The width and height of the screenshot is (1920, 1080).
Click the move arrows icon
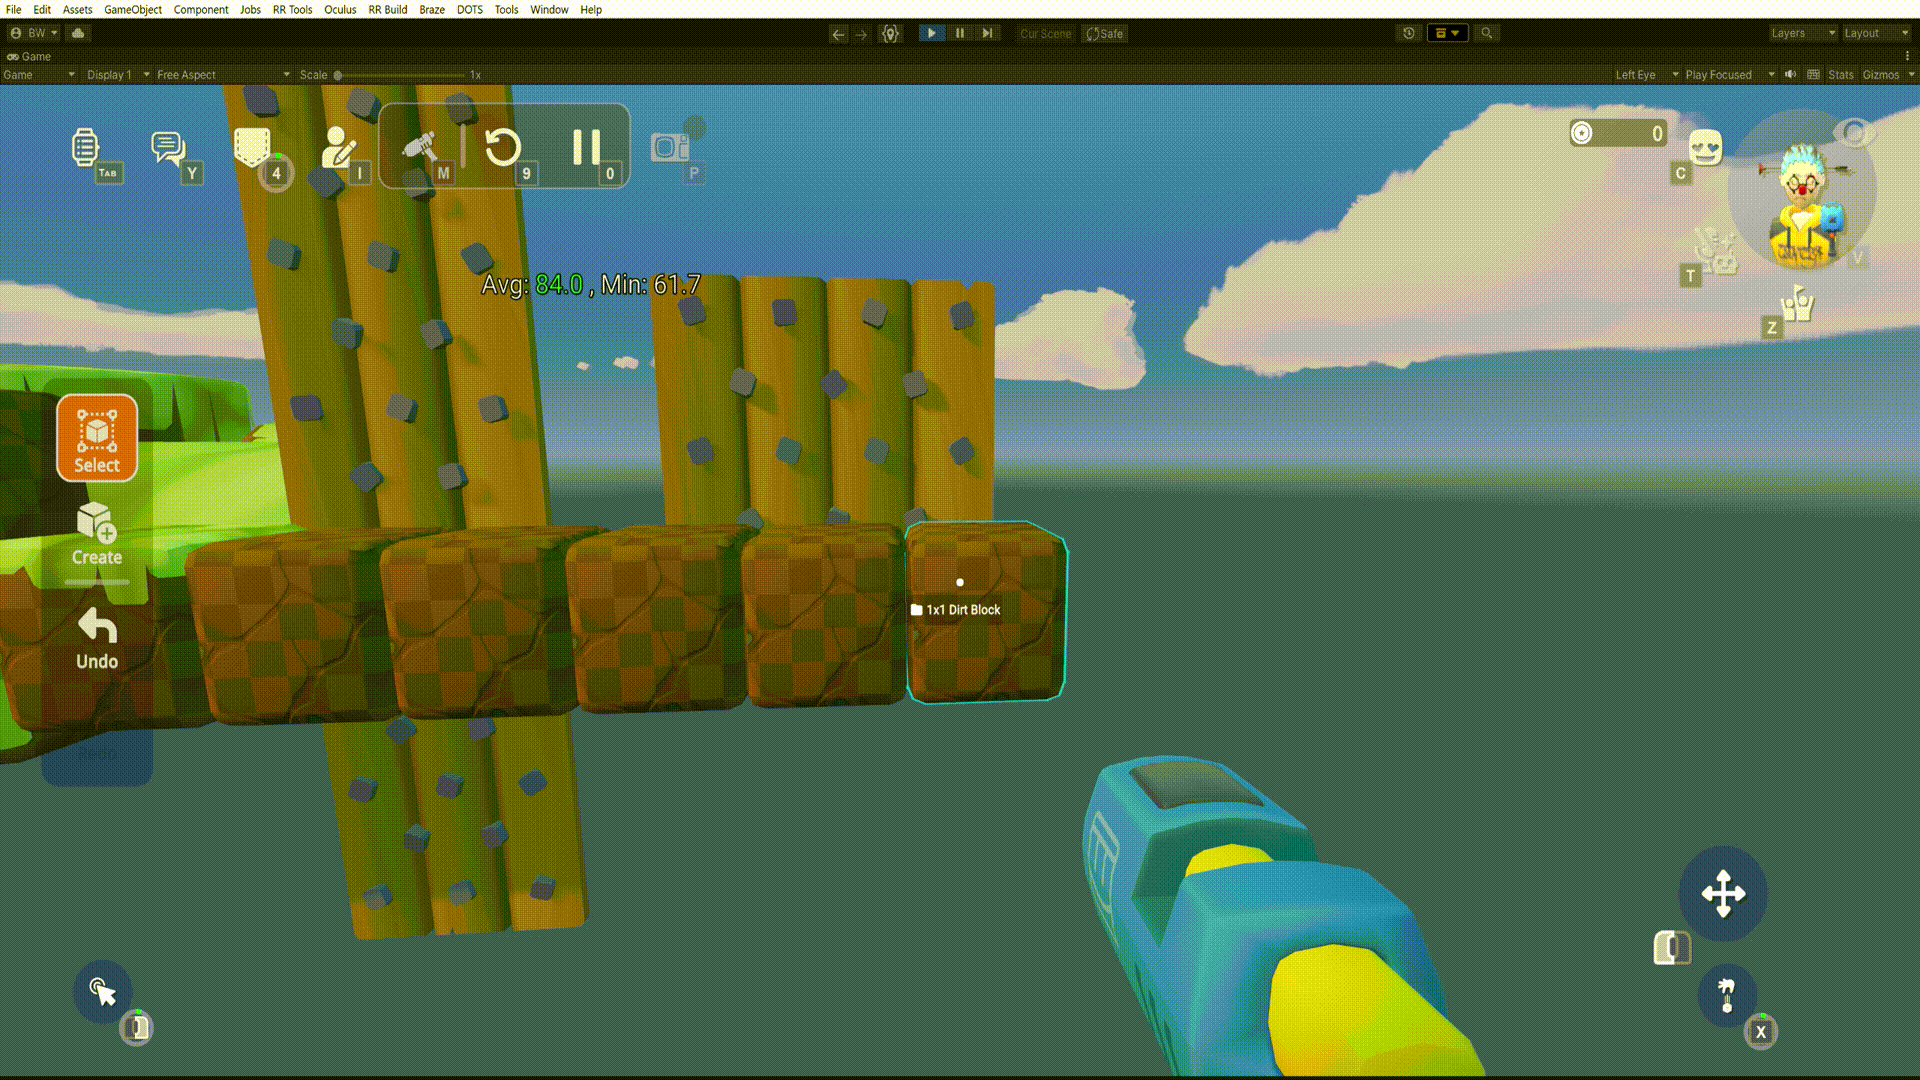tap(1723, 894)
